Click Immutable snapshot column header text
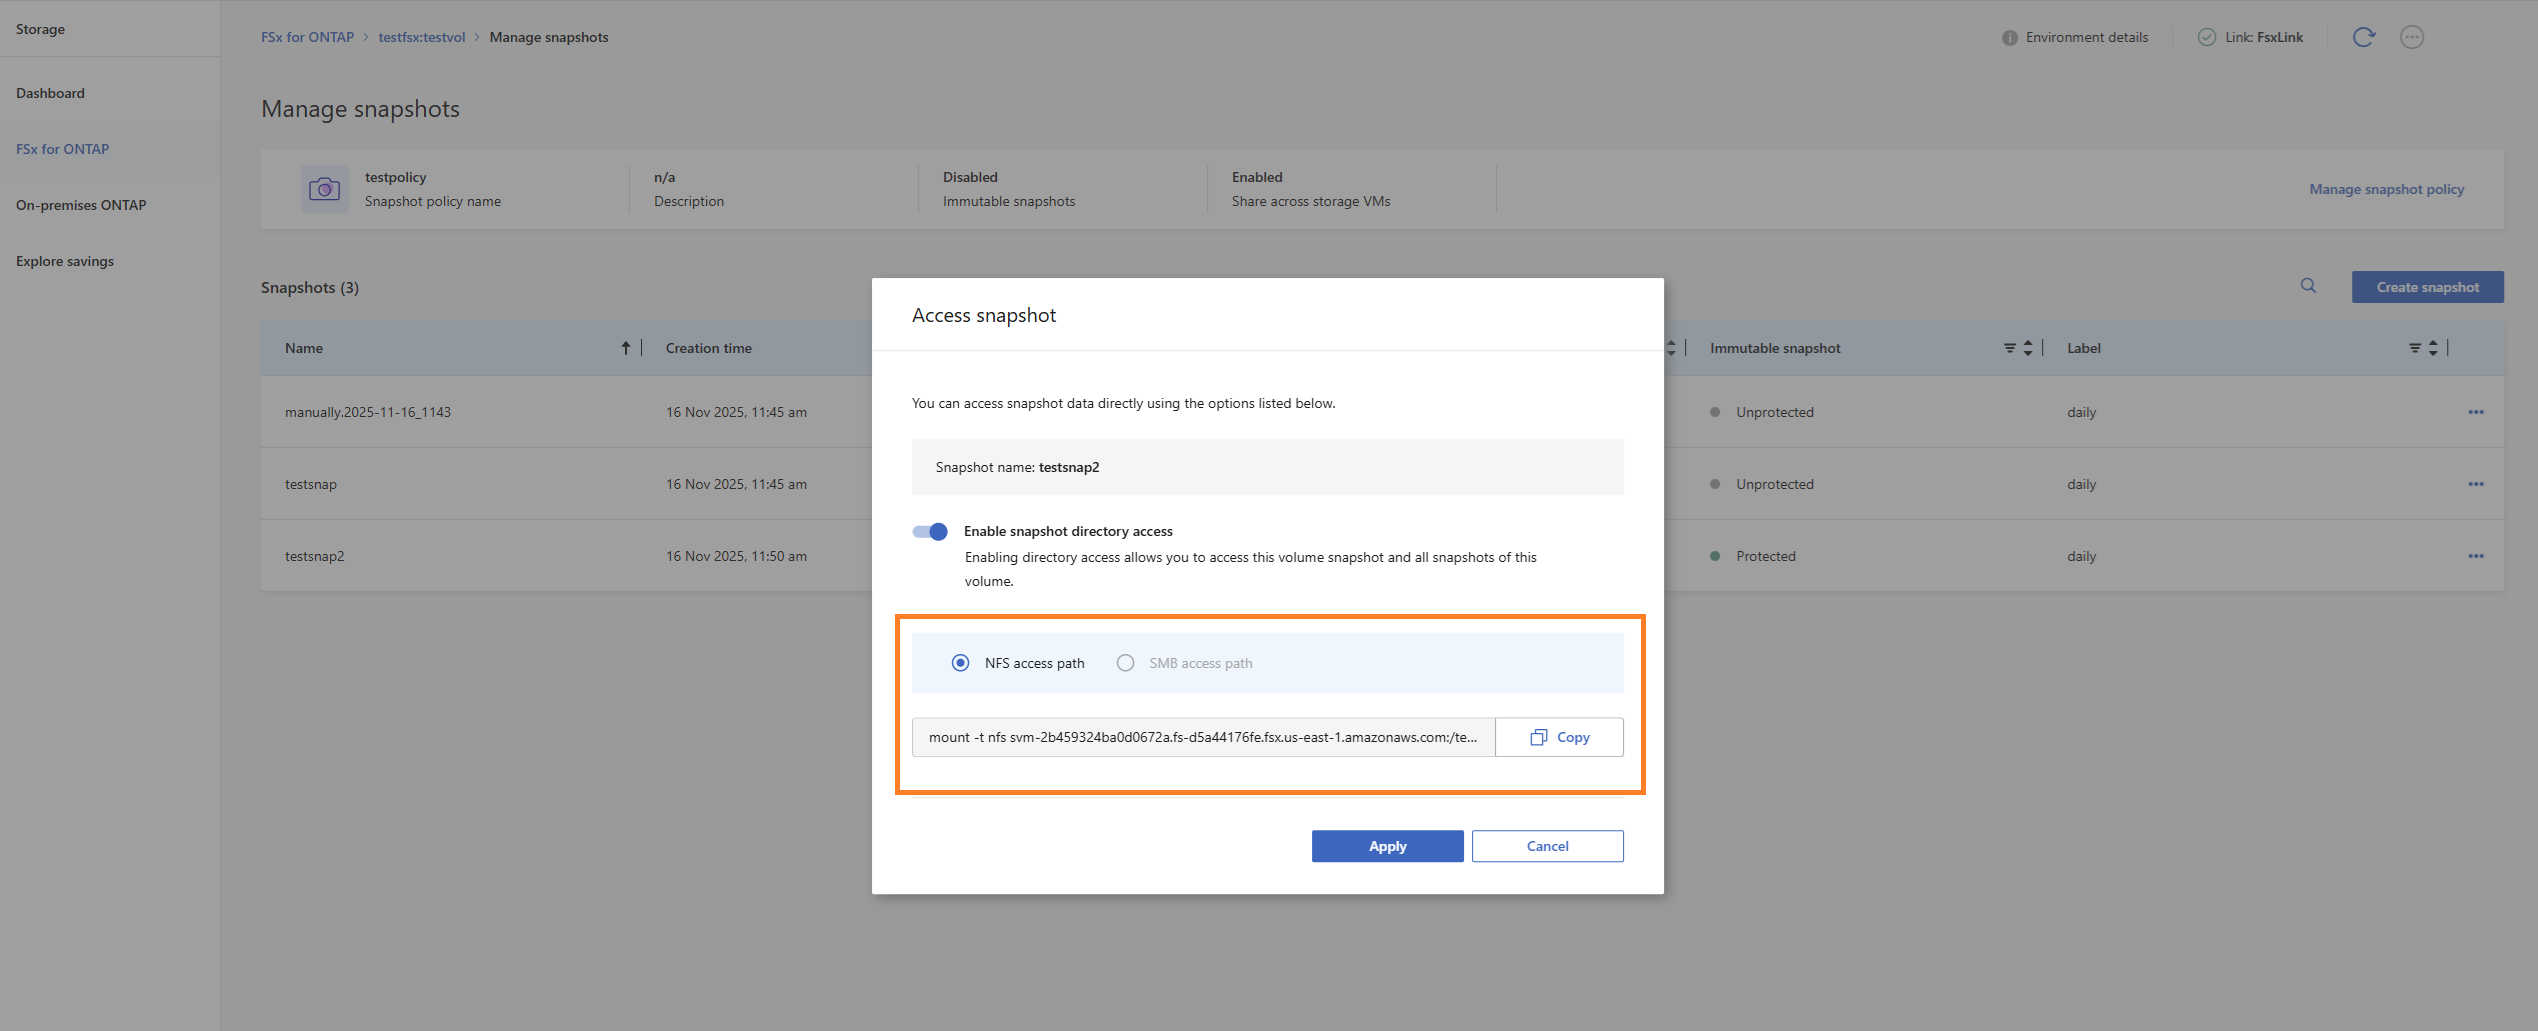2538x1031 pixels. tap(1775, 348)
